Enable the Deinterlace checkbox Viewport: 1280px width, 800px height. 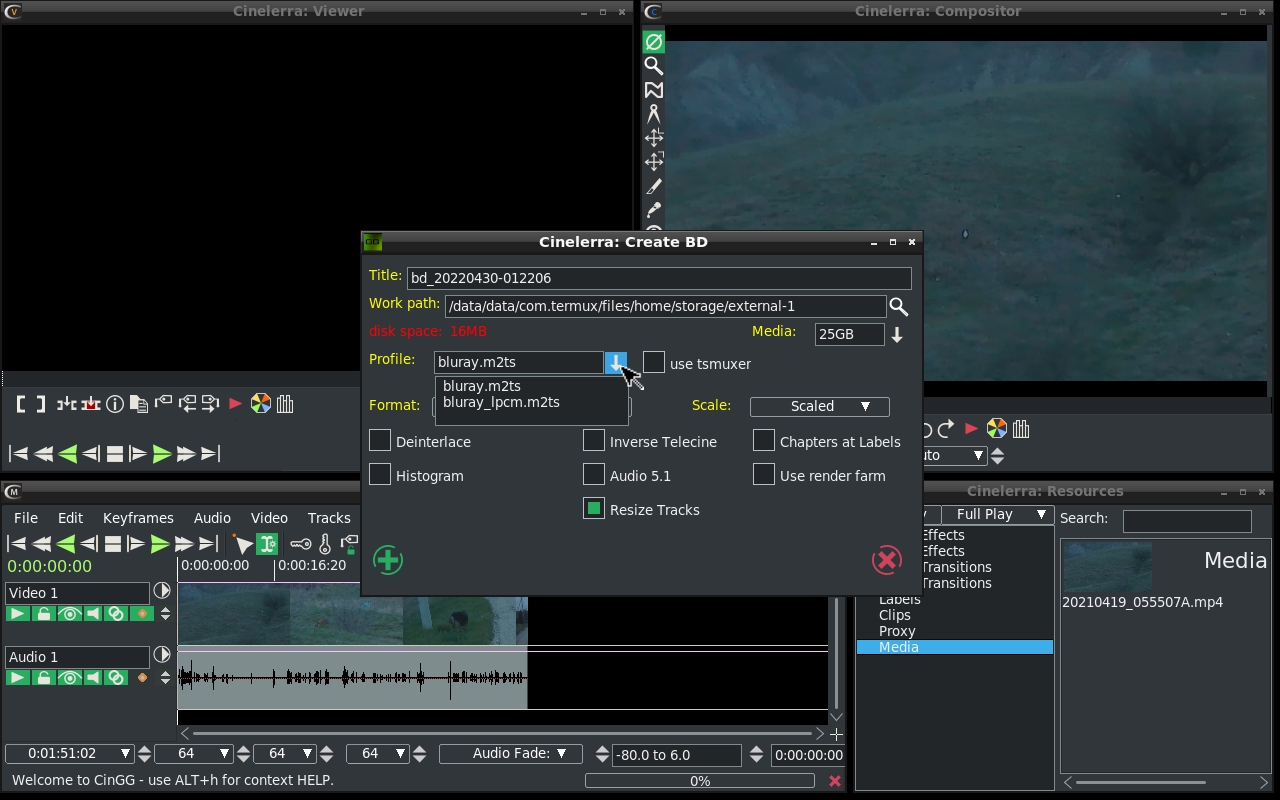coord(380,441)
